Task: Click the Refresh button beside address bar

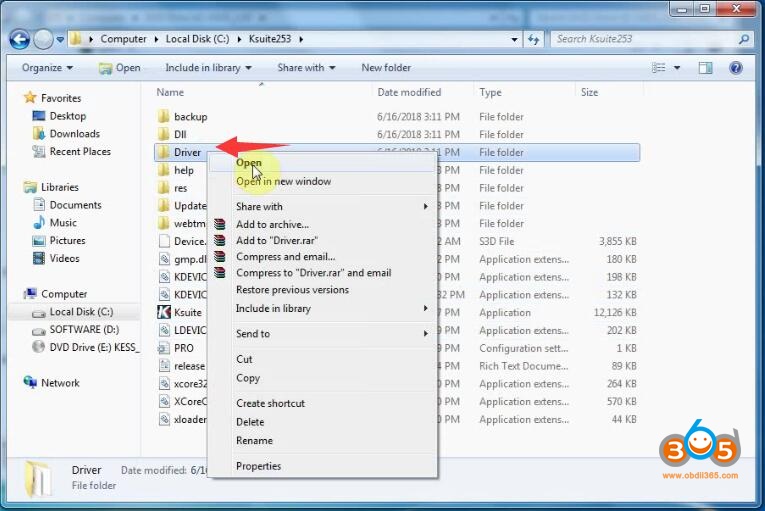Action: point(533,39)
